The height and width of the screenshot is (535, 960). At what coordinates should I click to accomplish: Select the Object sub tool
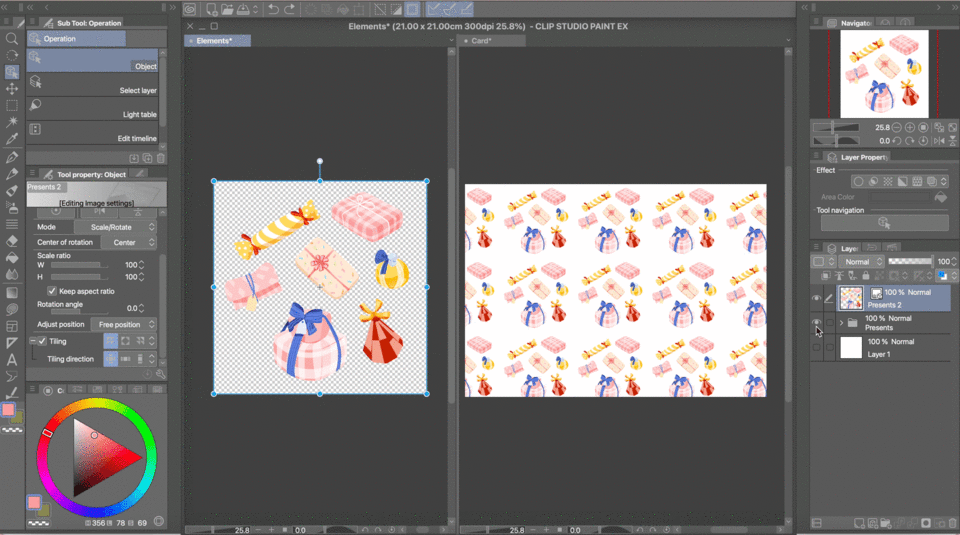pyautogui.click(x=92, y=60)
